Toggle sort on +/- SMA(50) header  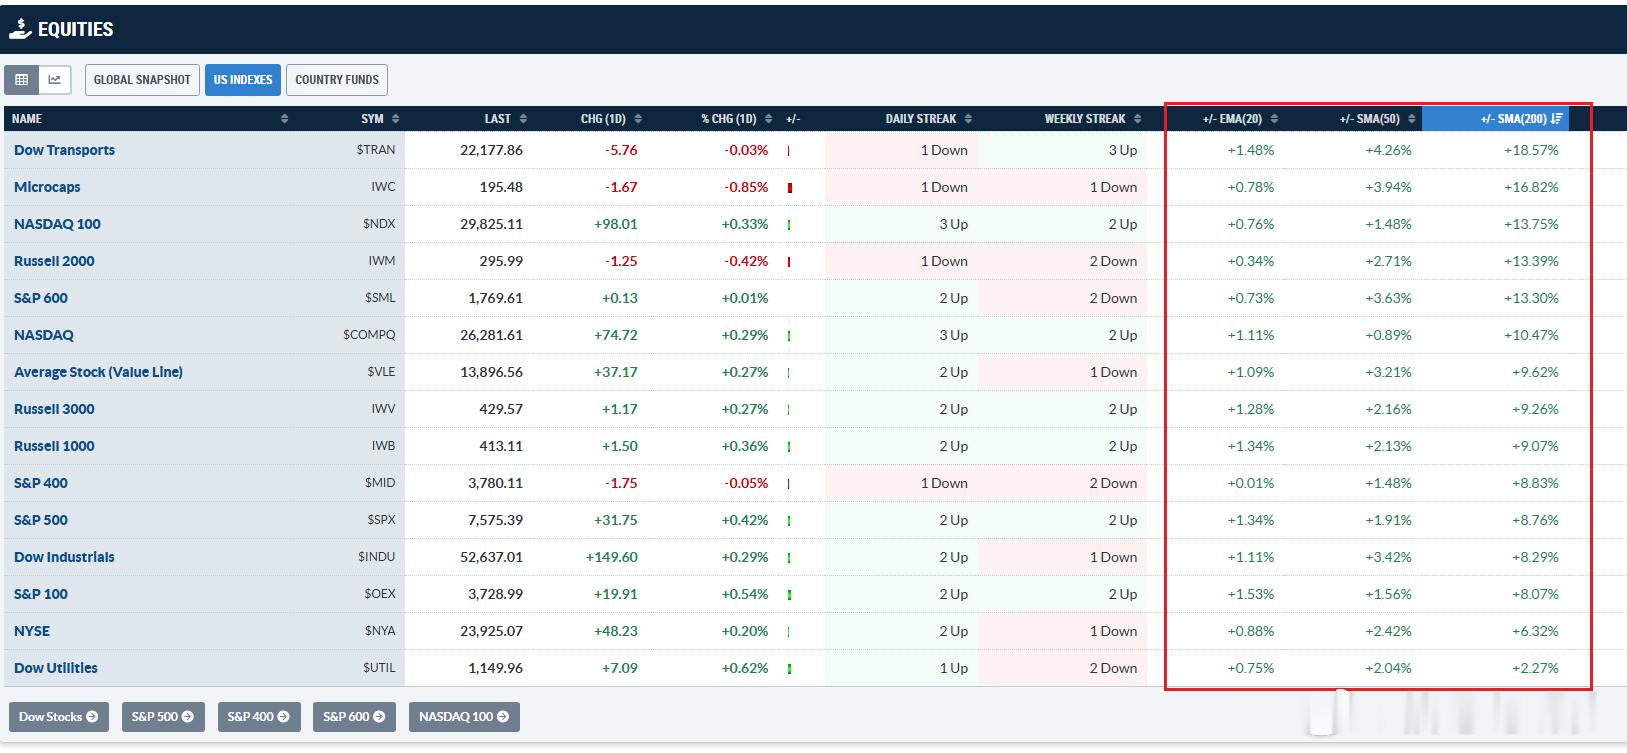coord(1378,119)
